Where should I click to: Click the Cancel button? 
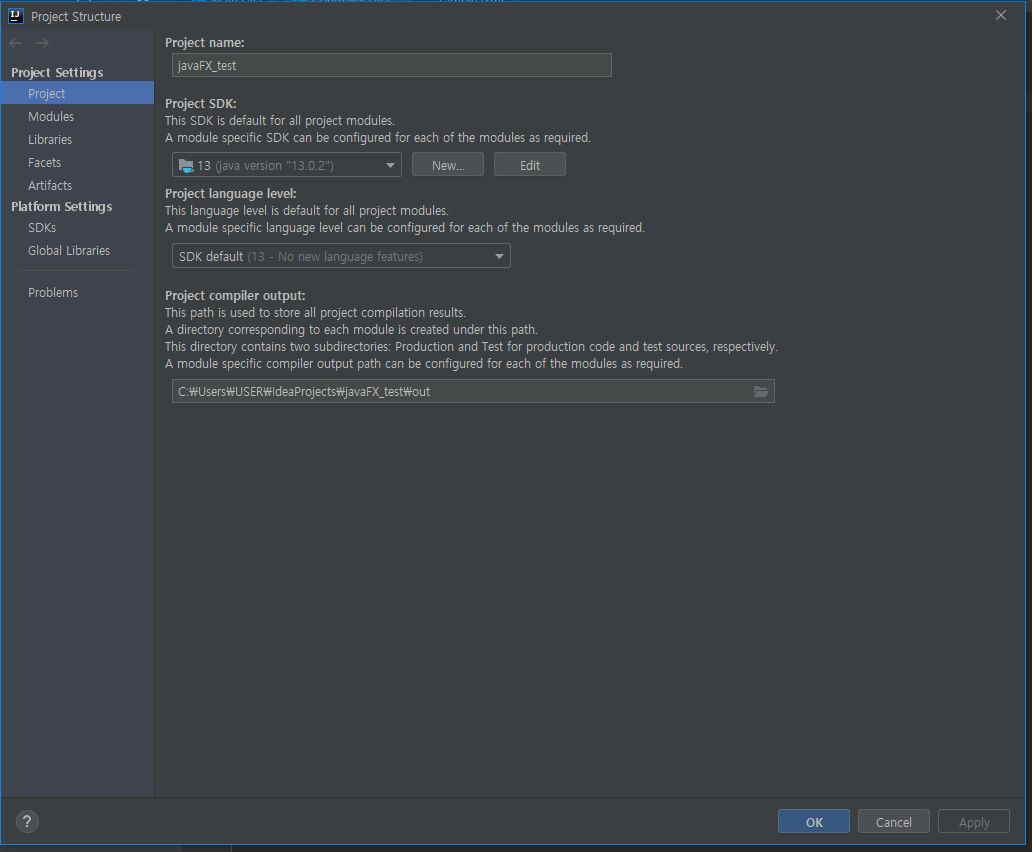894,822
